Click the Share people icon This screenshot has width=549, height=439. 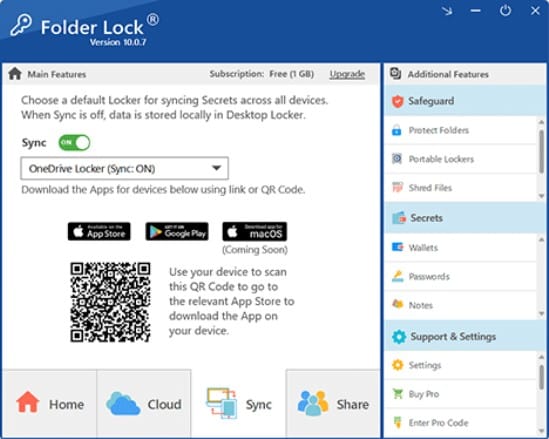(x=313, y=403)
